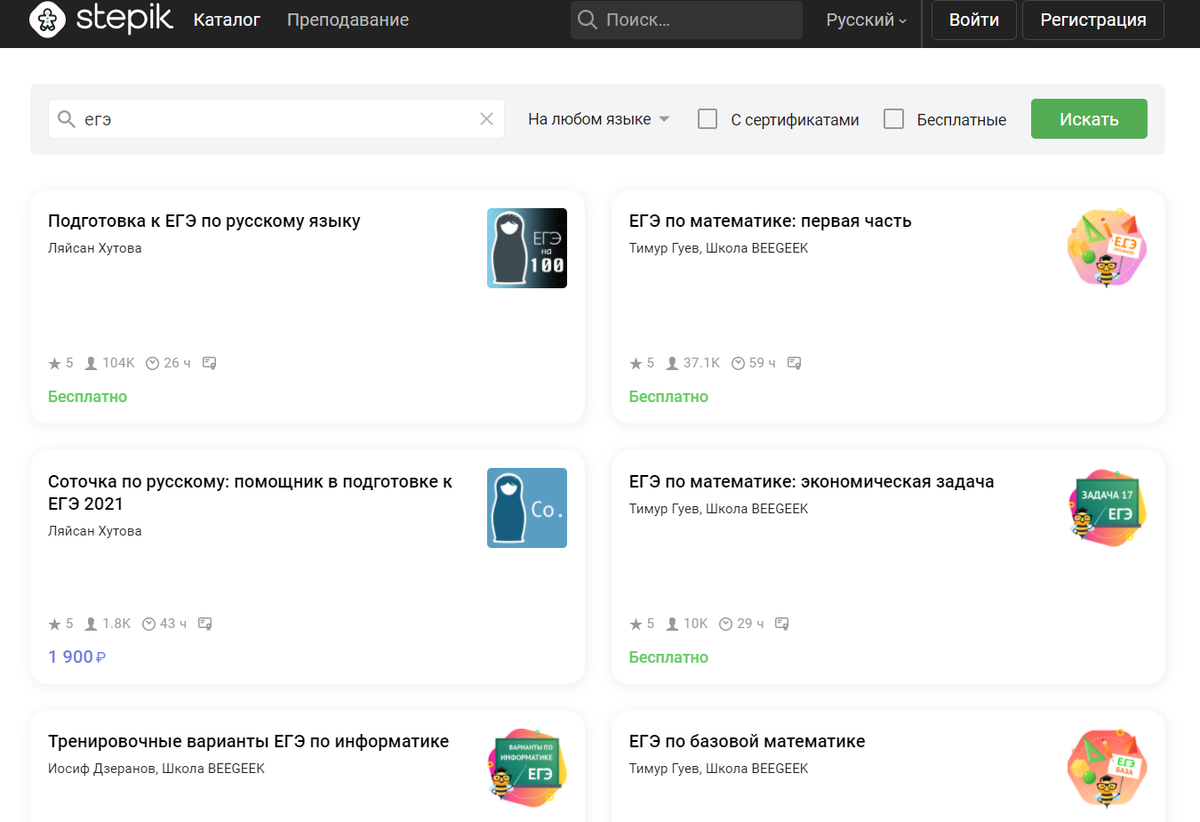Go to the 'Каталог' menu item
This screenshot has width=1200, height=822.
click(227, 20)
